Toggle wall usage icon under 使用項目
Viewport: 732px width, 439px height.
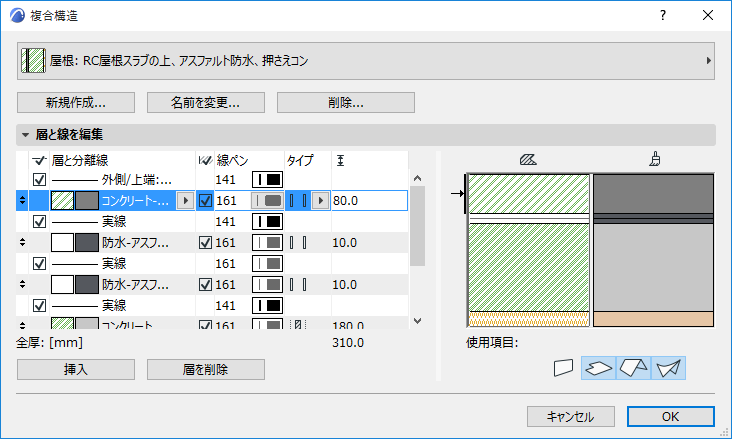pyautogui.click(x=563, y=368)
